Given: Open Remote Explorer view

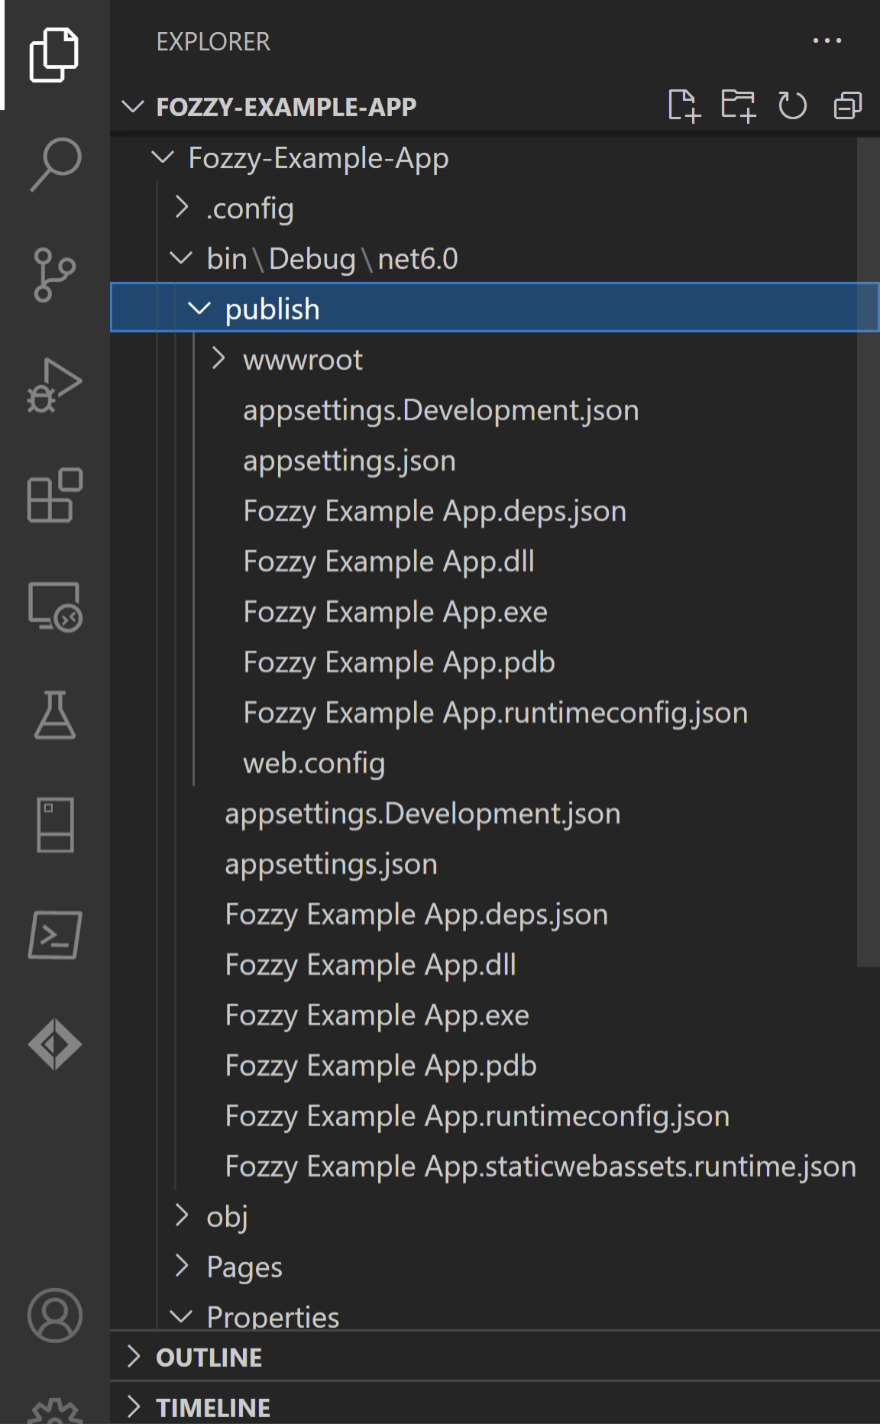Looking at the screenshot, I should coord(55,606).
